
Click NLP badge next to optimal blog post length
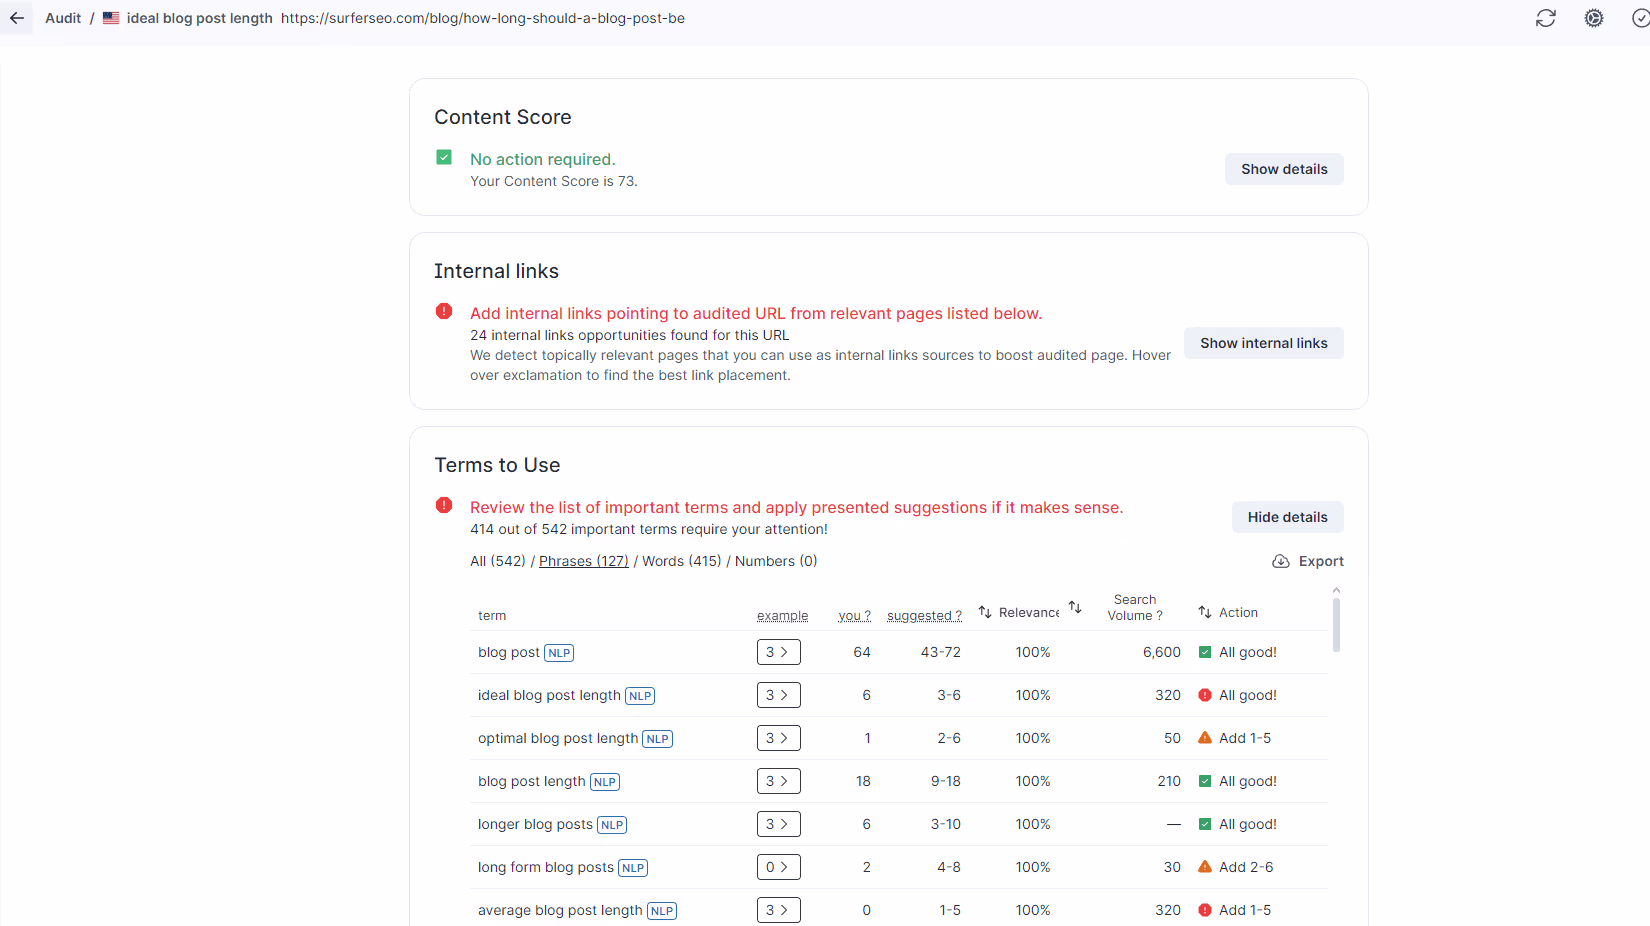[657, 739]
